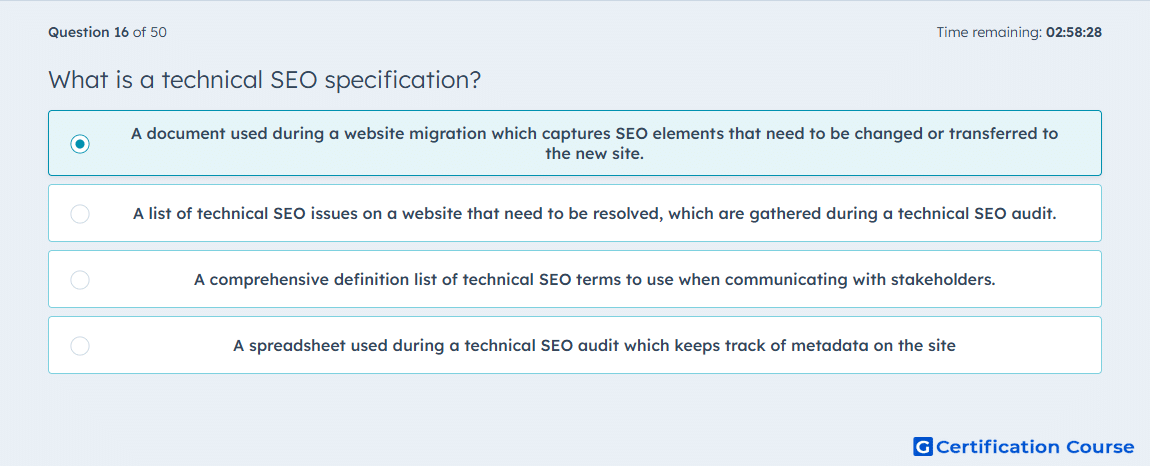Select the radio button for definition list answer
This screenshot has height=466, width=1150.
point(80,280)
